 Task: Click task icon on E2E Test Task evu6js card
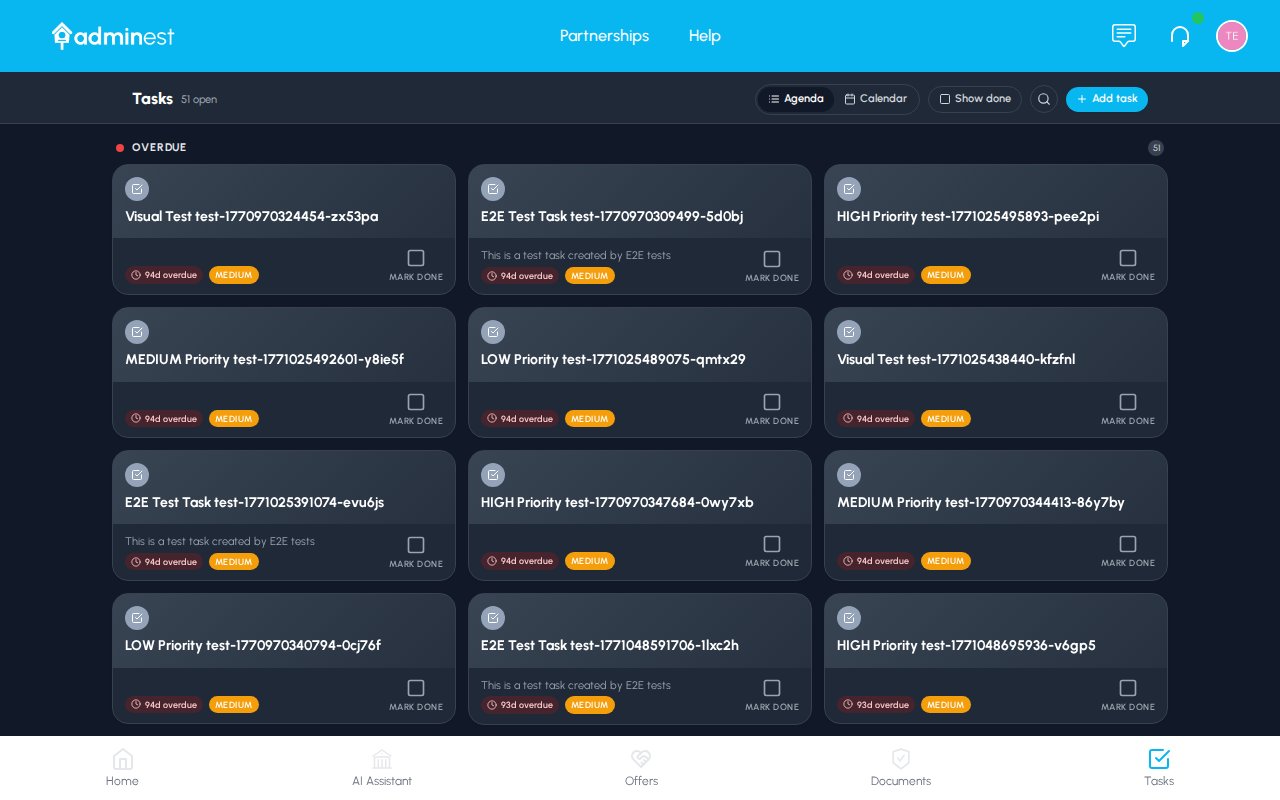click(x=137, y=475)
